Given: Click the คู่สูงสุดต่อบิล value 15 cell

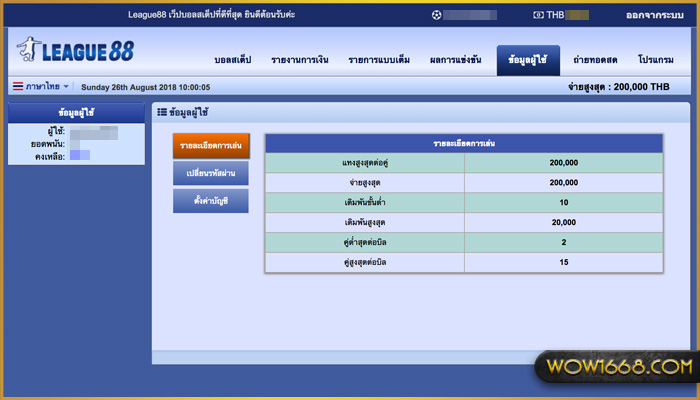Looking at the screenshot, I should pyautogui.click(x=563, y=262).
